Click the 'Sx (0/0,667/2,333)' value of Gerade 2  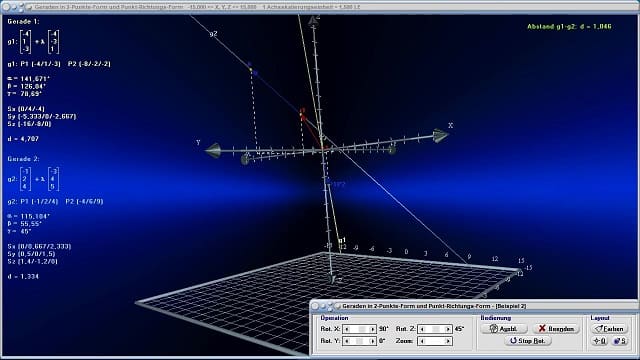point(39,247)
